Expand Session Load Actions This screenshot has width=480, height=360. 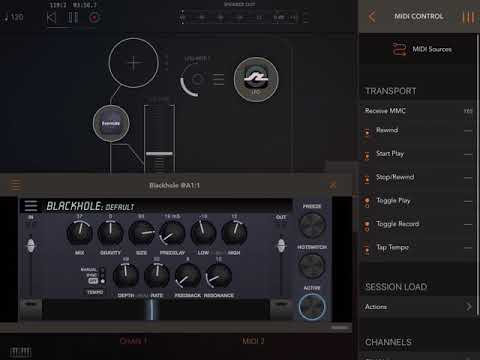pyautogui.click(x=418, y=307)
